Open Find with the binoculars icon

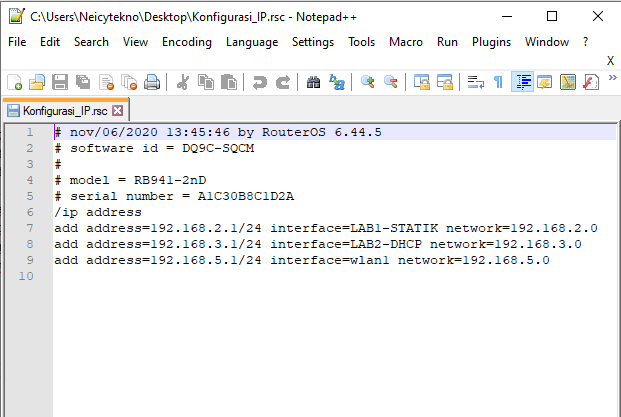(x=313, y=82)
